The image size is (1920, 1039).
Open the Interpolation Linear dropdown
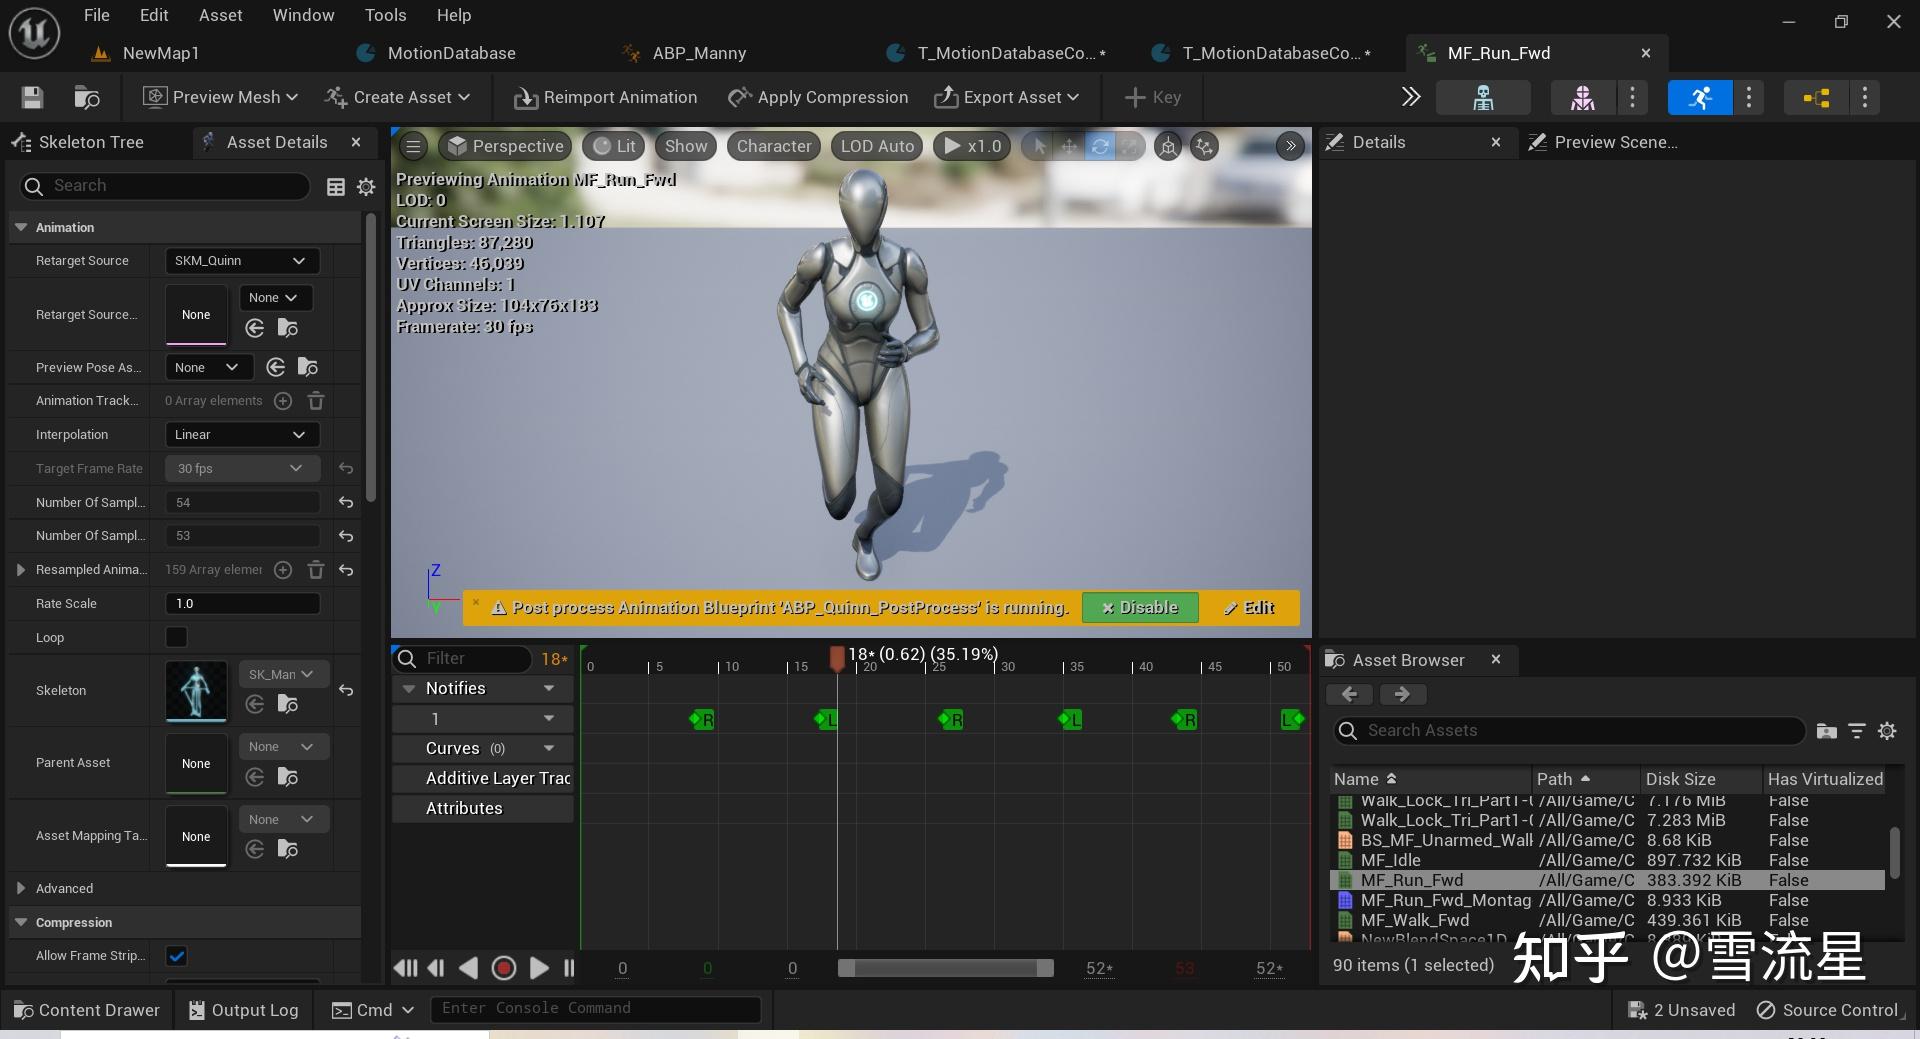[x=241, y=435]
